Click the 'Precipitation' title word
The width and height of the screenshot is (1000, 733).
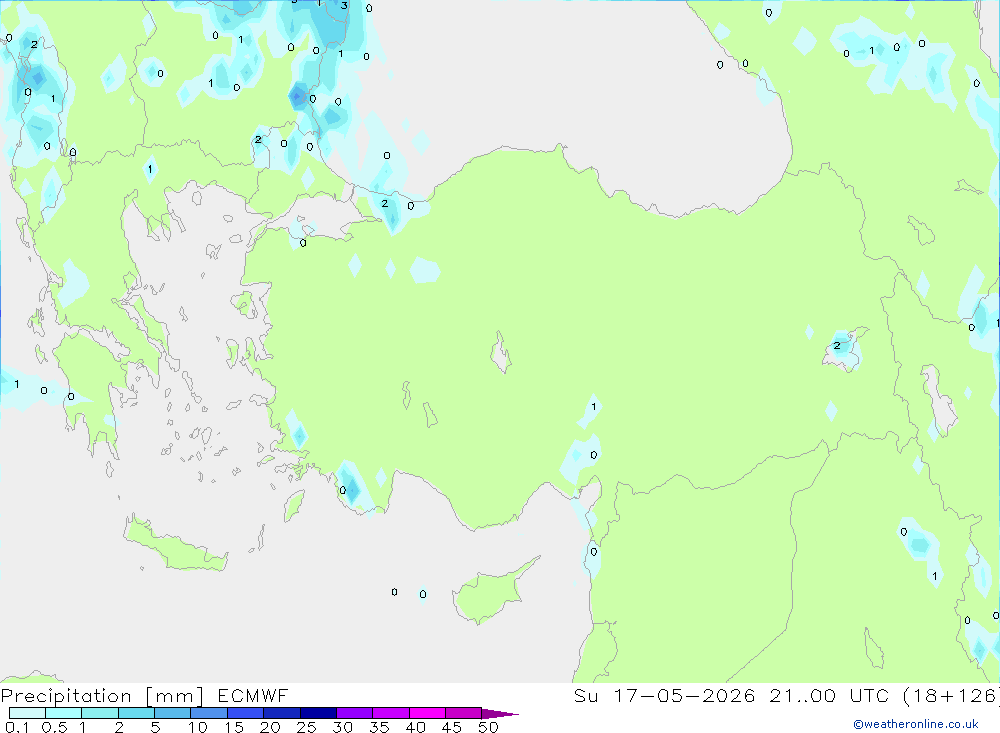66,696
